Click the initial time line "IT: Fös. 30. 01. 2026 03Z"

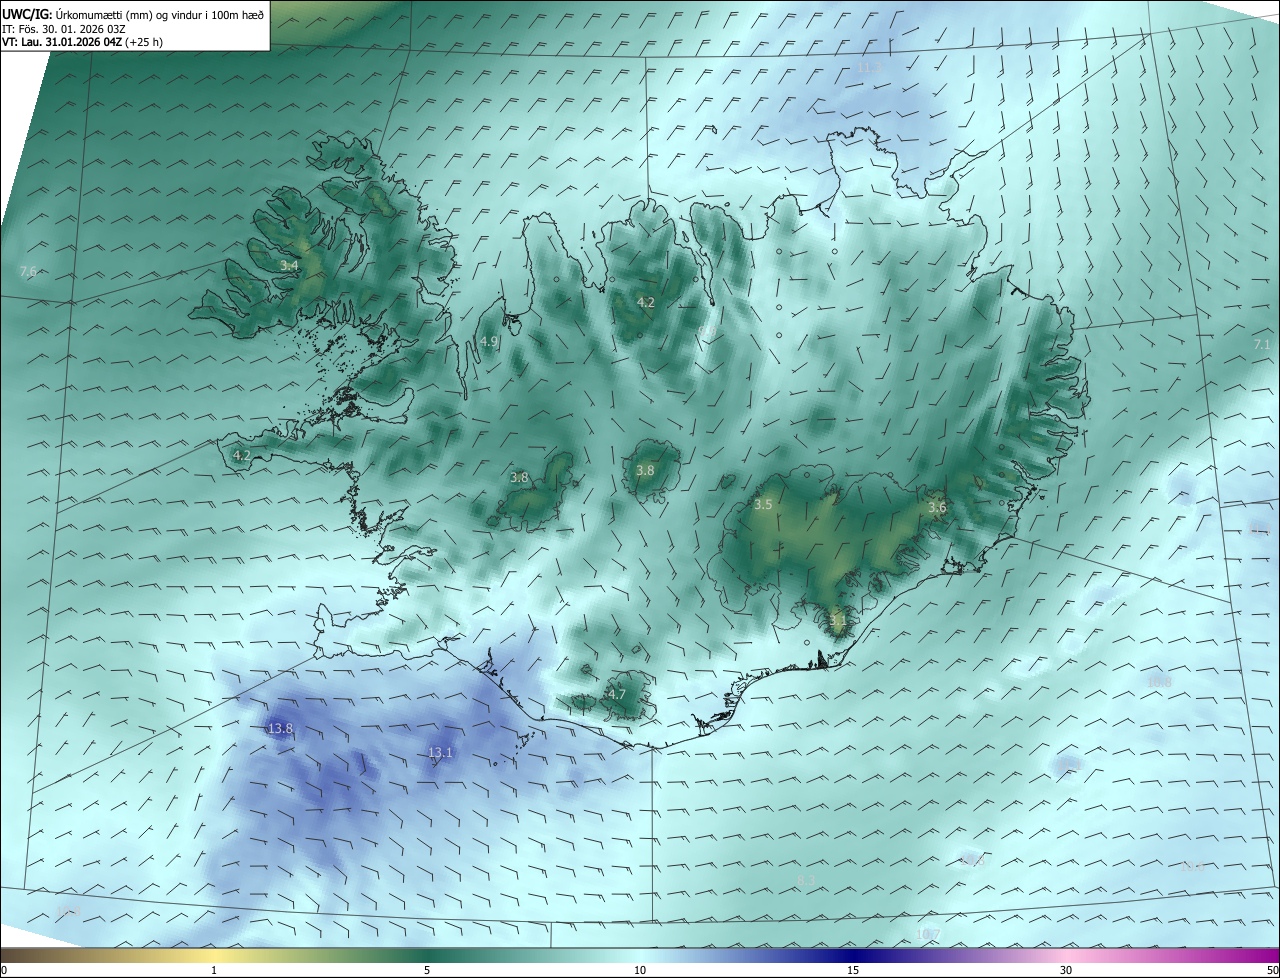click(63, 28)
